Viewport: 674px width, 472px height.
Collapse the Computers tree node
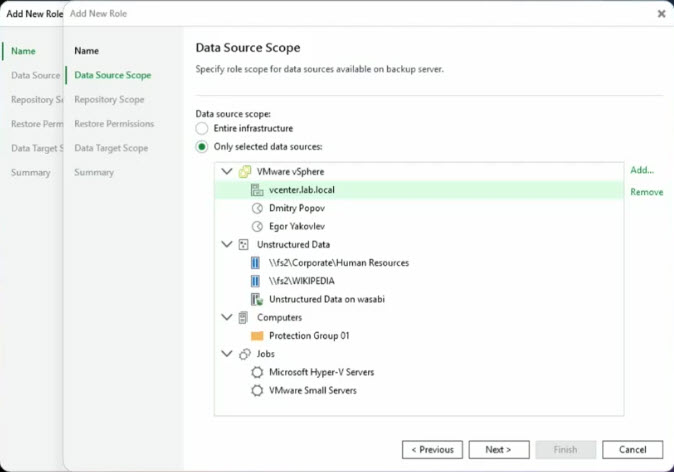pyautogui.click(x=227, y=317)
